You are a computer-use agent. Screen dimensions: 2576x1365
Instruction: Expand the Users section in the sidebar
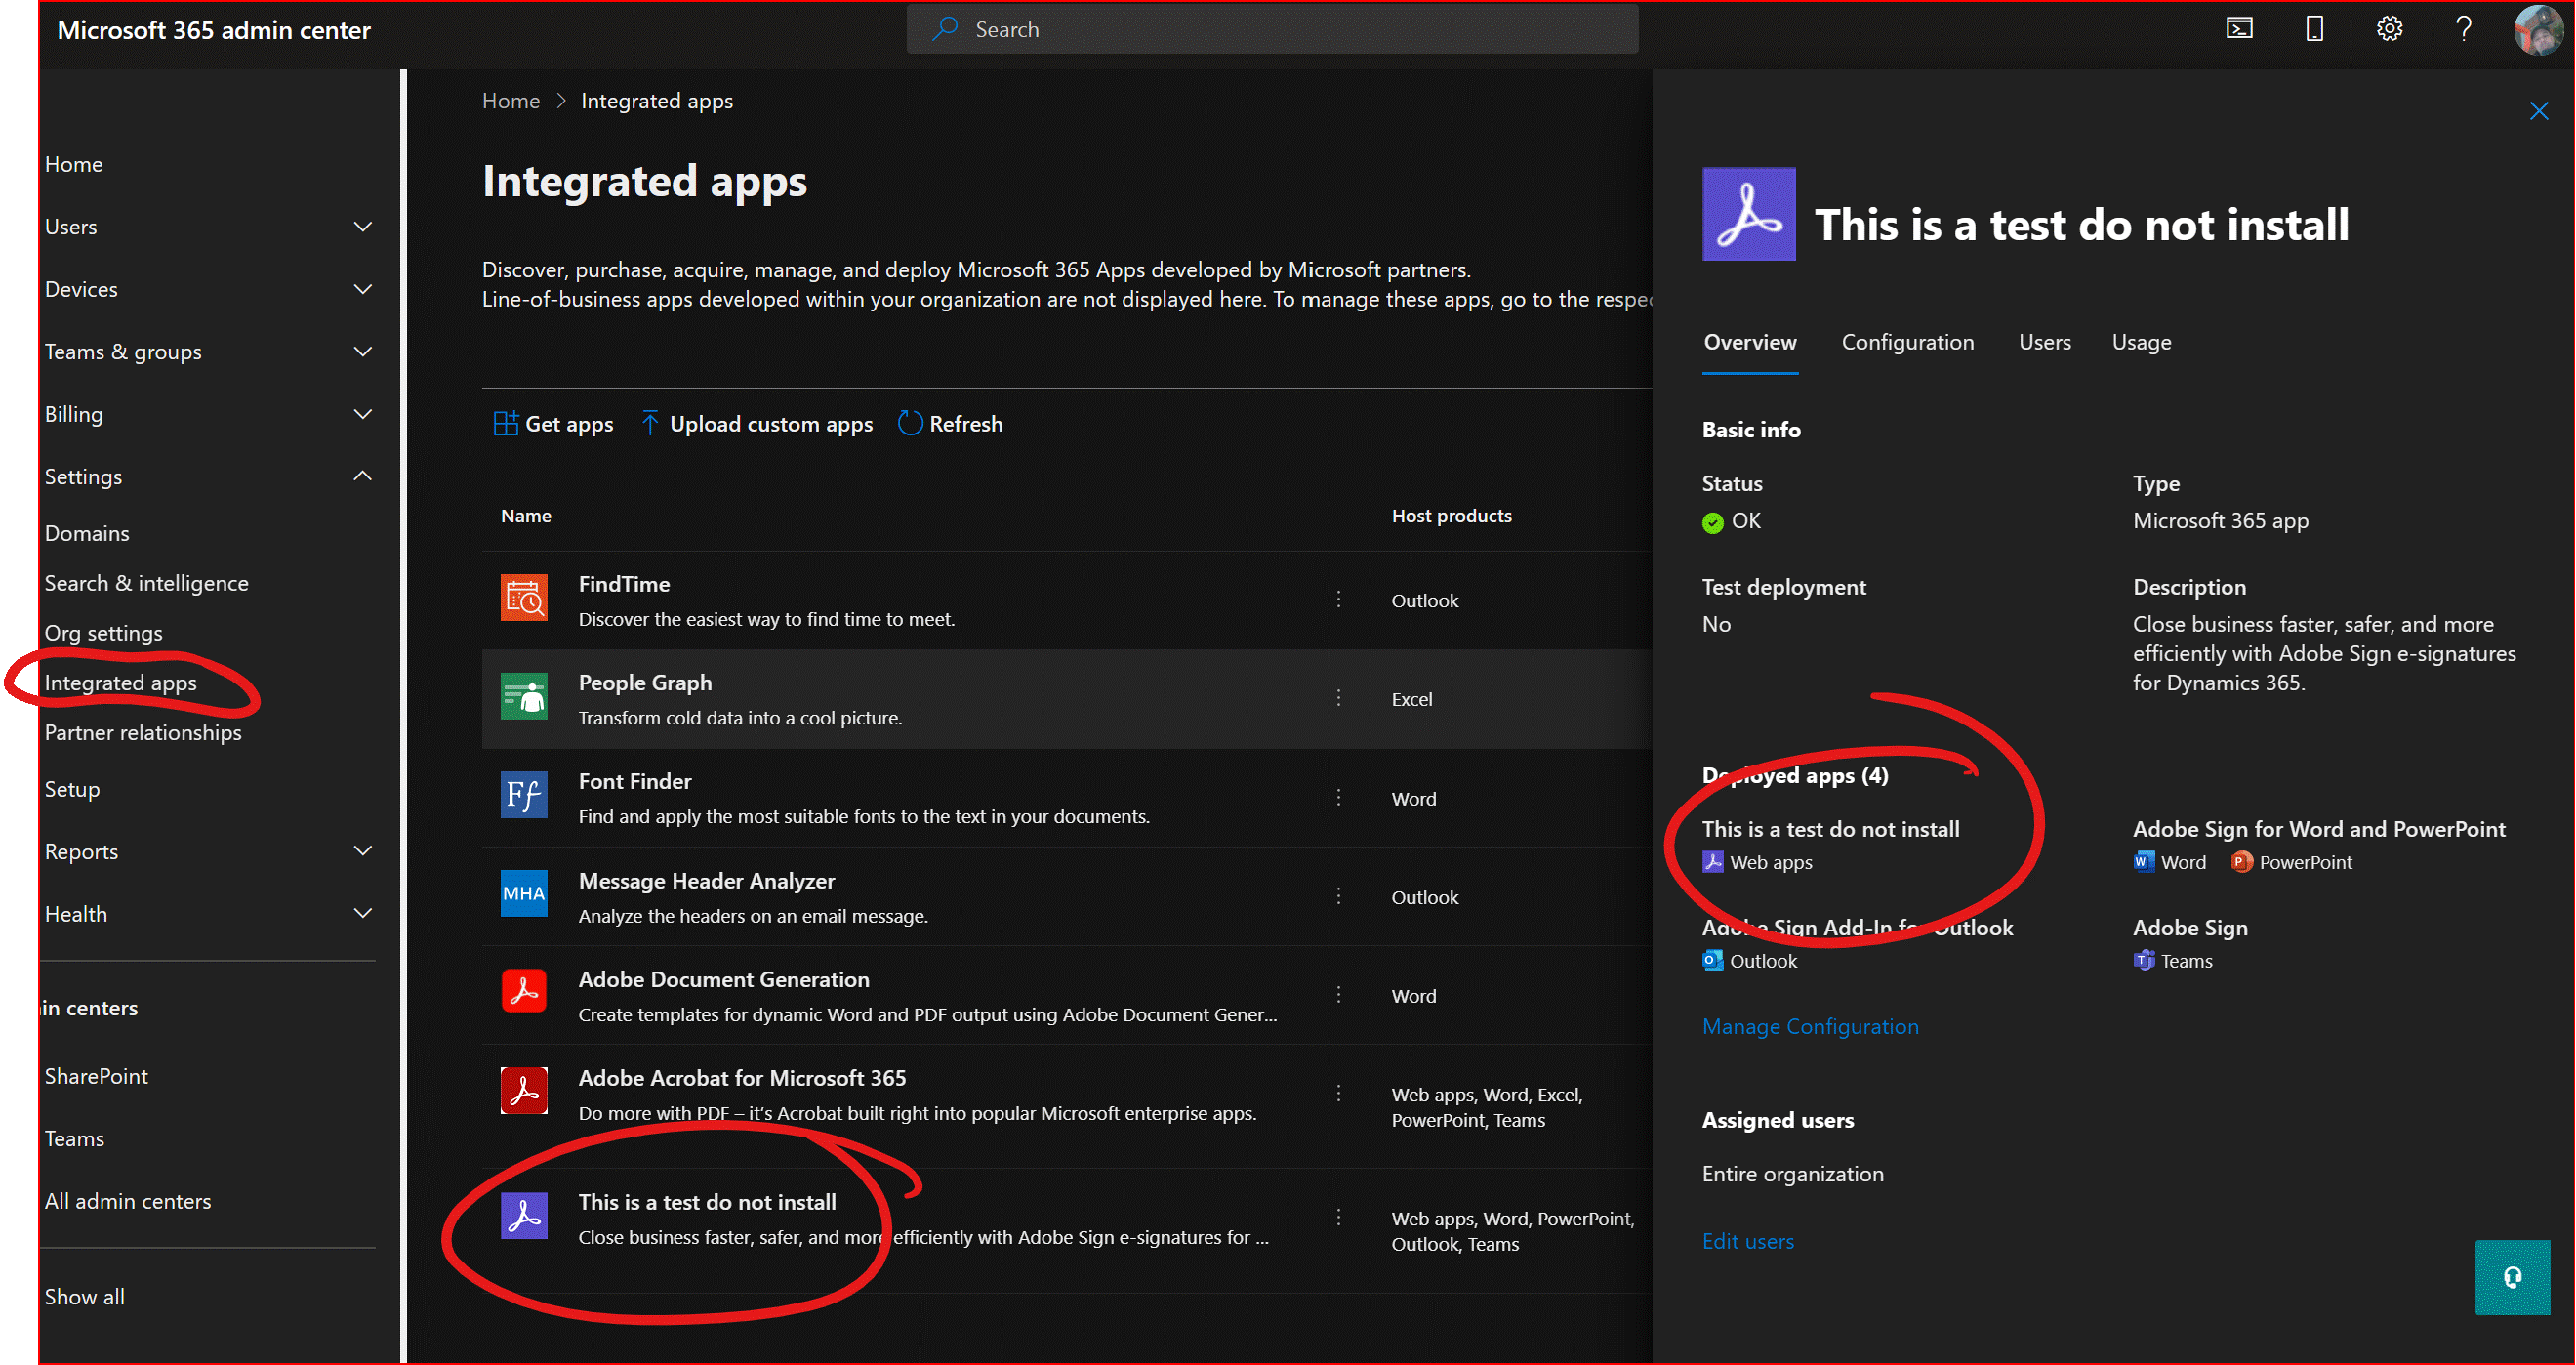click(x=362, y=226)
